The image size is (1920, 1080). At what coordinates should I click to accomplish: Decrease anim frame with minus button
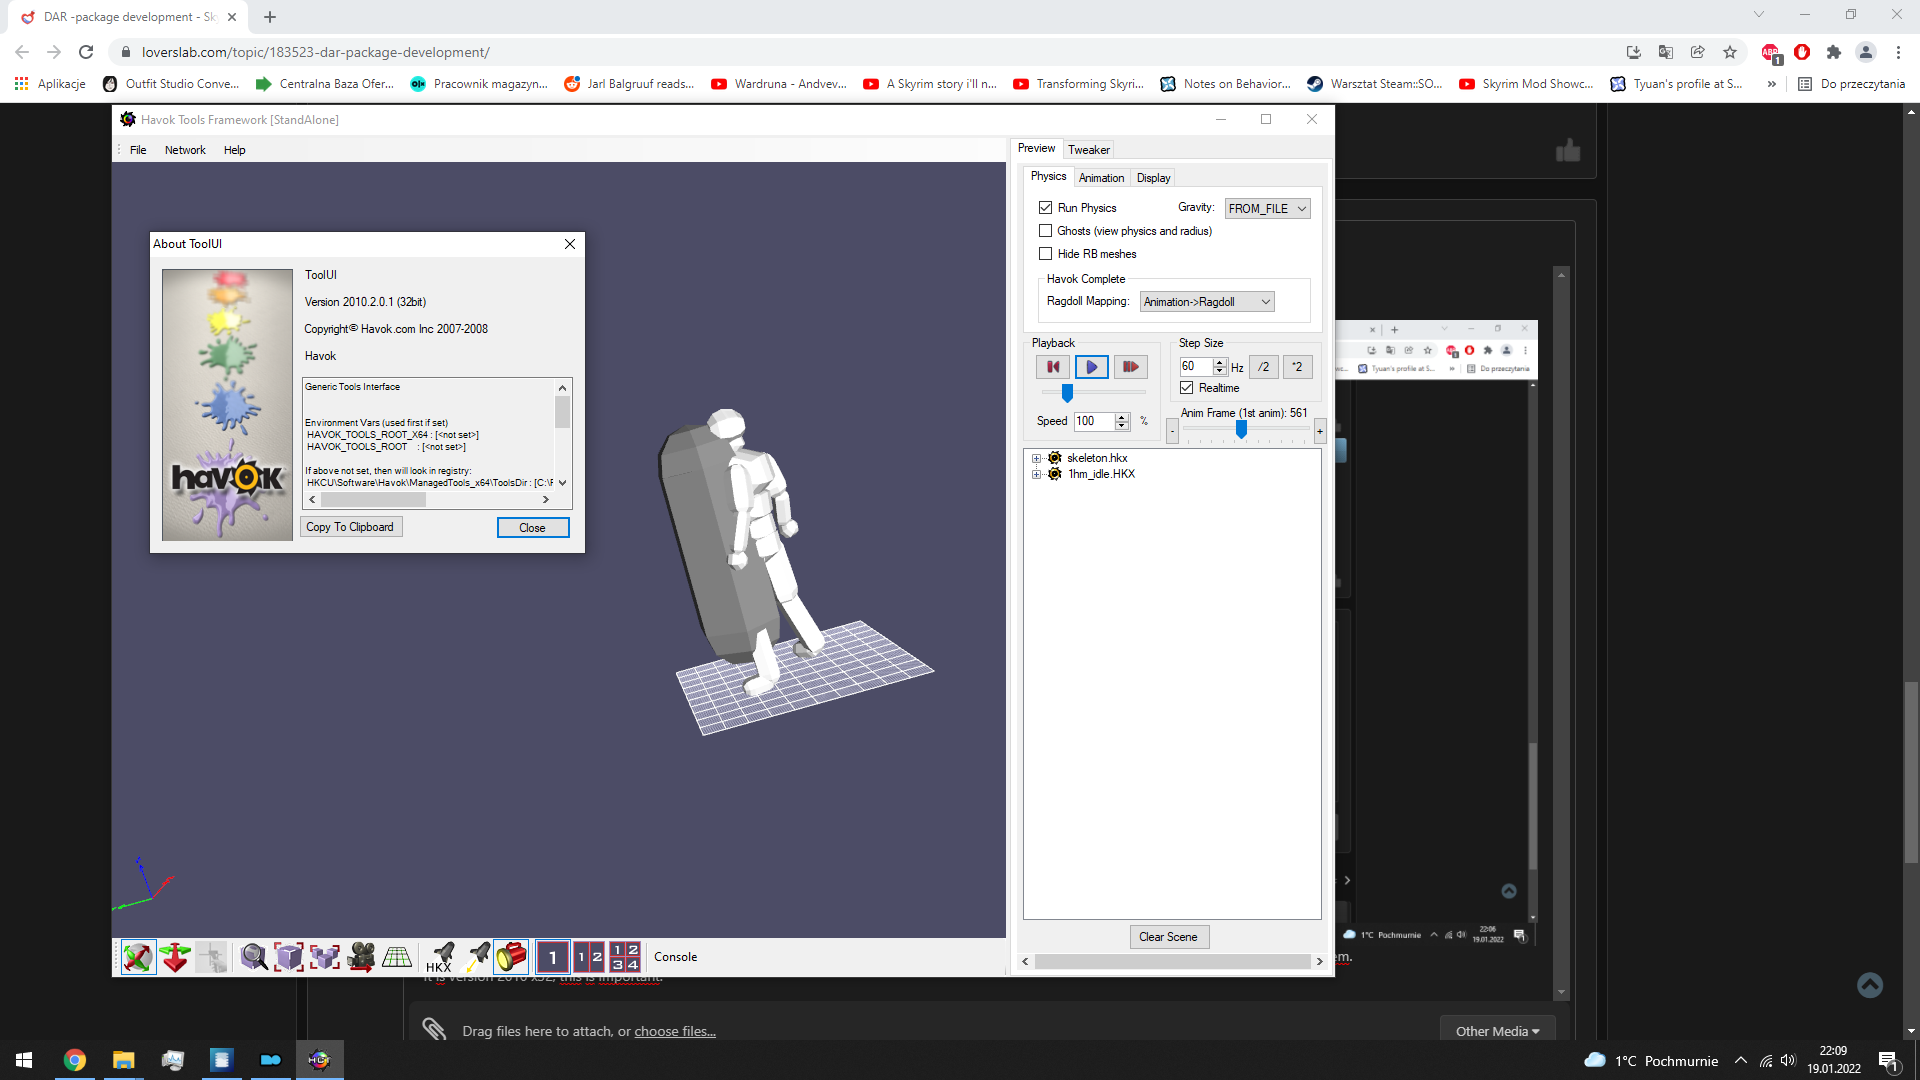pos(1172,432)
